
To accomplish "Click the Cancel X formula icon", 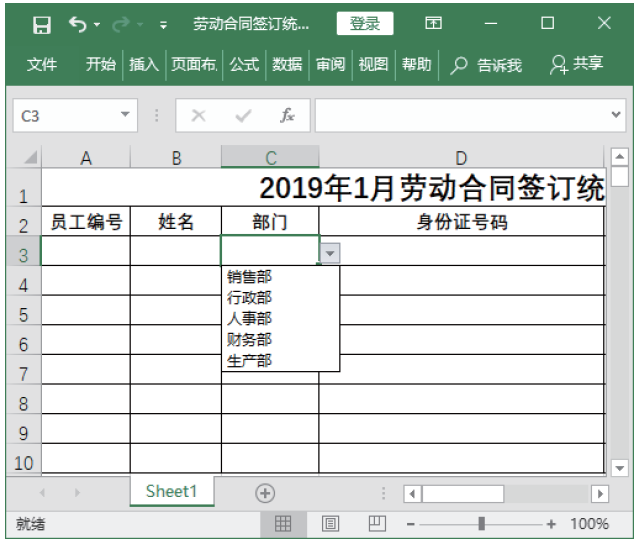I will (198, 116).
